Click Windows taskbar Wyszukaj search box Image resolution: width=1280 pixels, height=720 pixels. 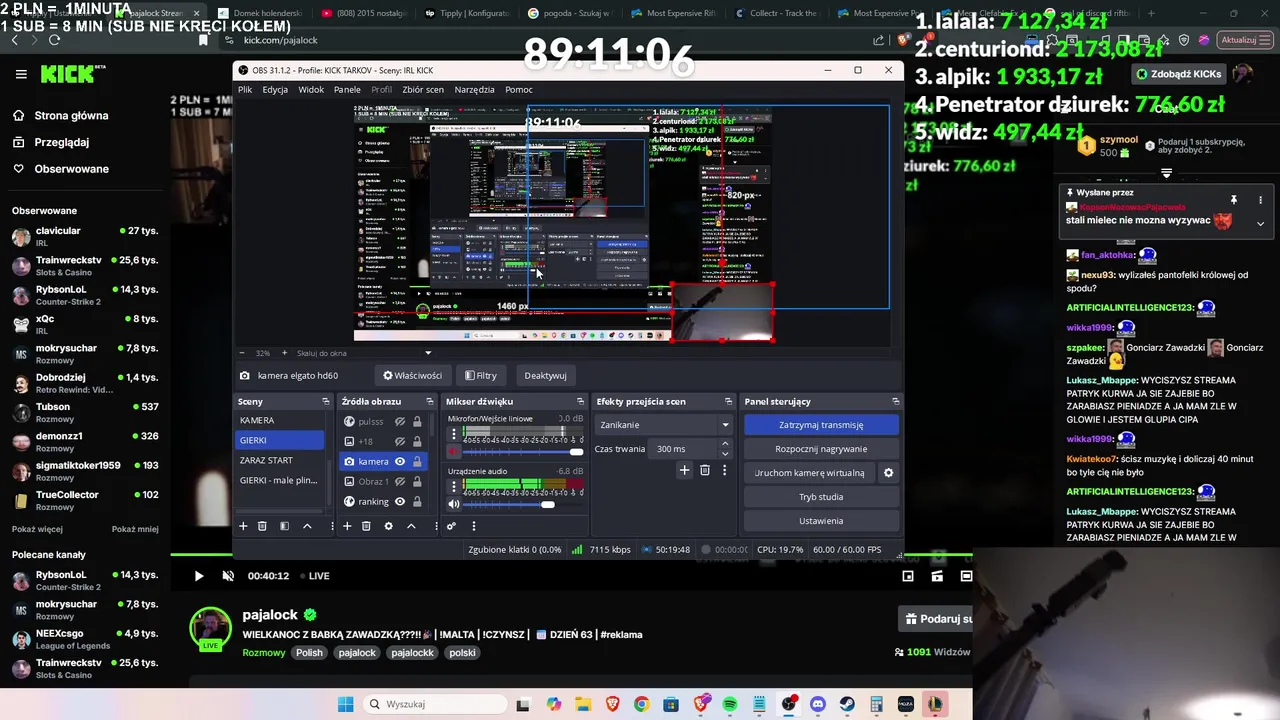[x=434, y=704]
